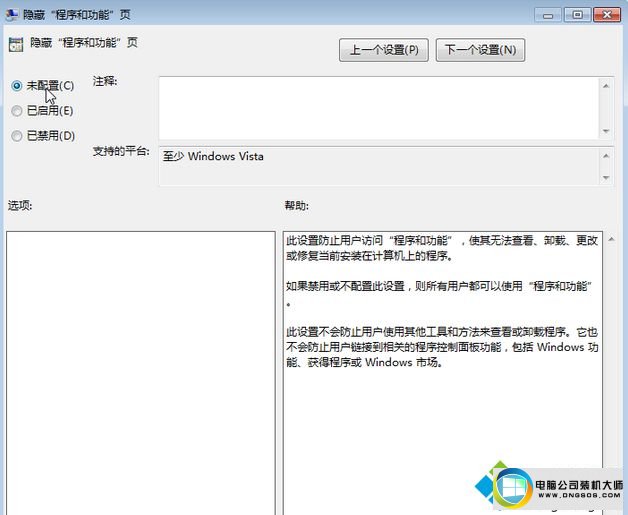This screenshot has width=628, height=515.
Task: Click inside the 注释 comment text box
Action: (378, 108)
